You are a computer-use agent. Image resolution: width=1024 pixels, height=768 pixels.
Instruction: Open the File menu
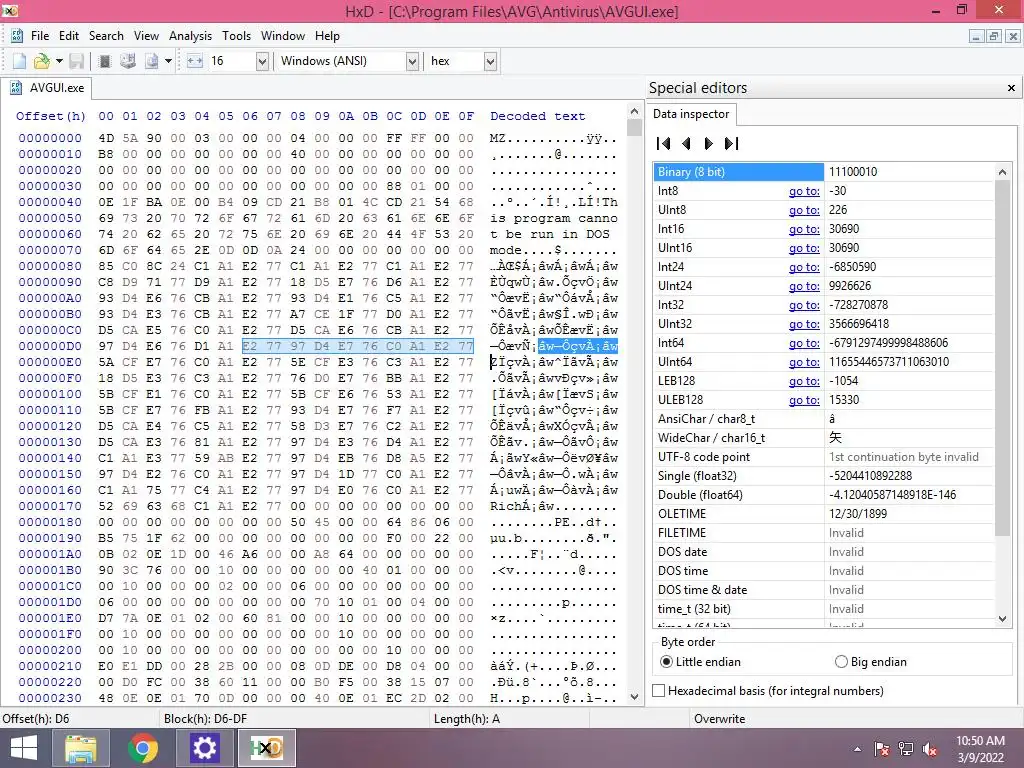[40, 36]
